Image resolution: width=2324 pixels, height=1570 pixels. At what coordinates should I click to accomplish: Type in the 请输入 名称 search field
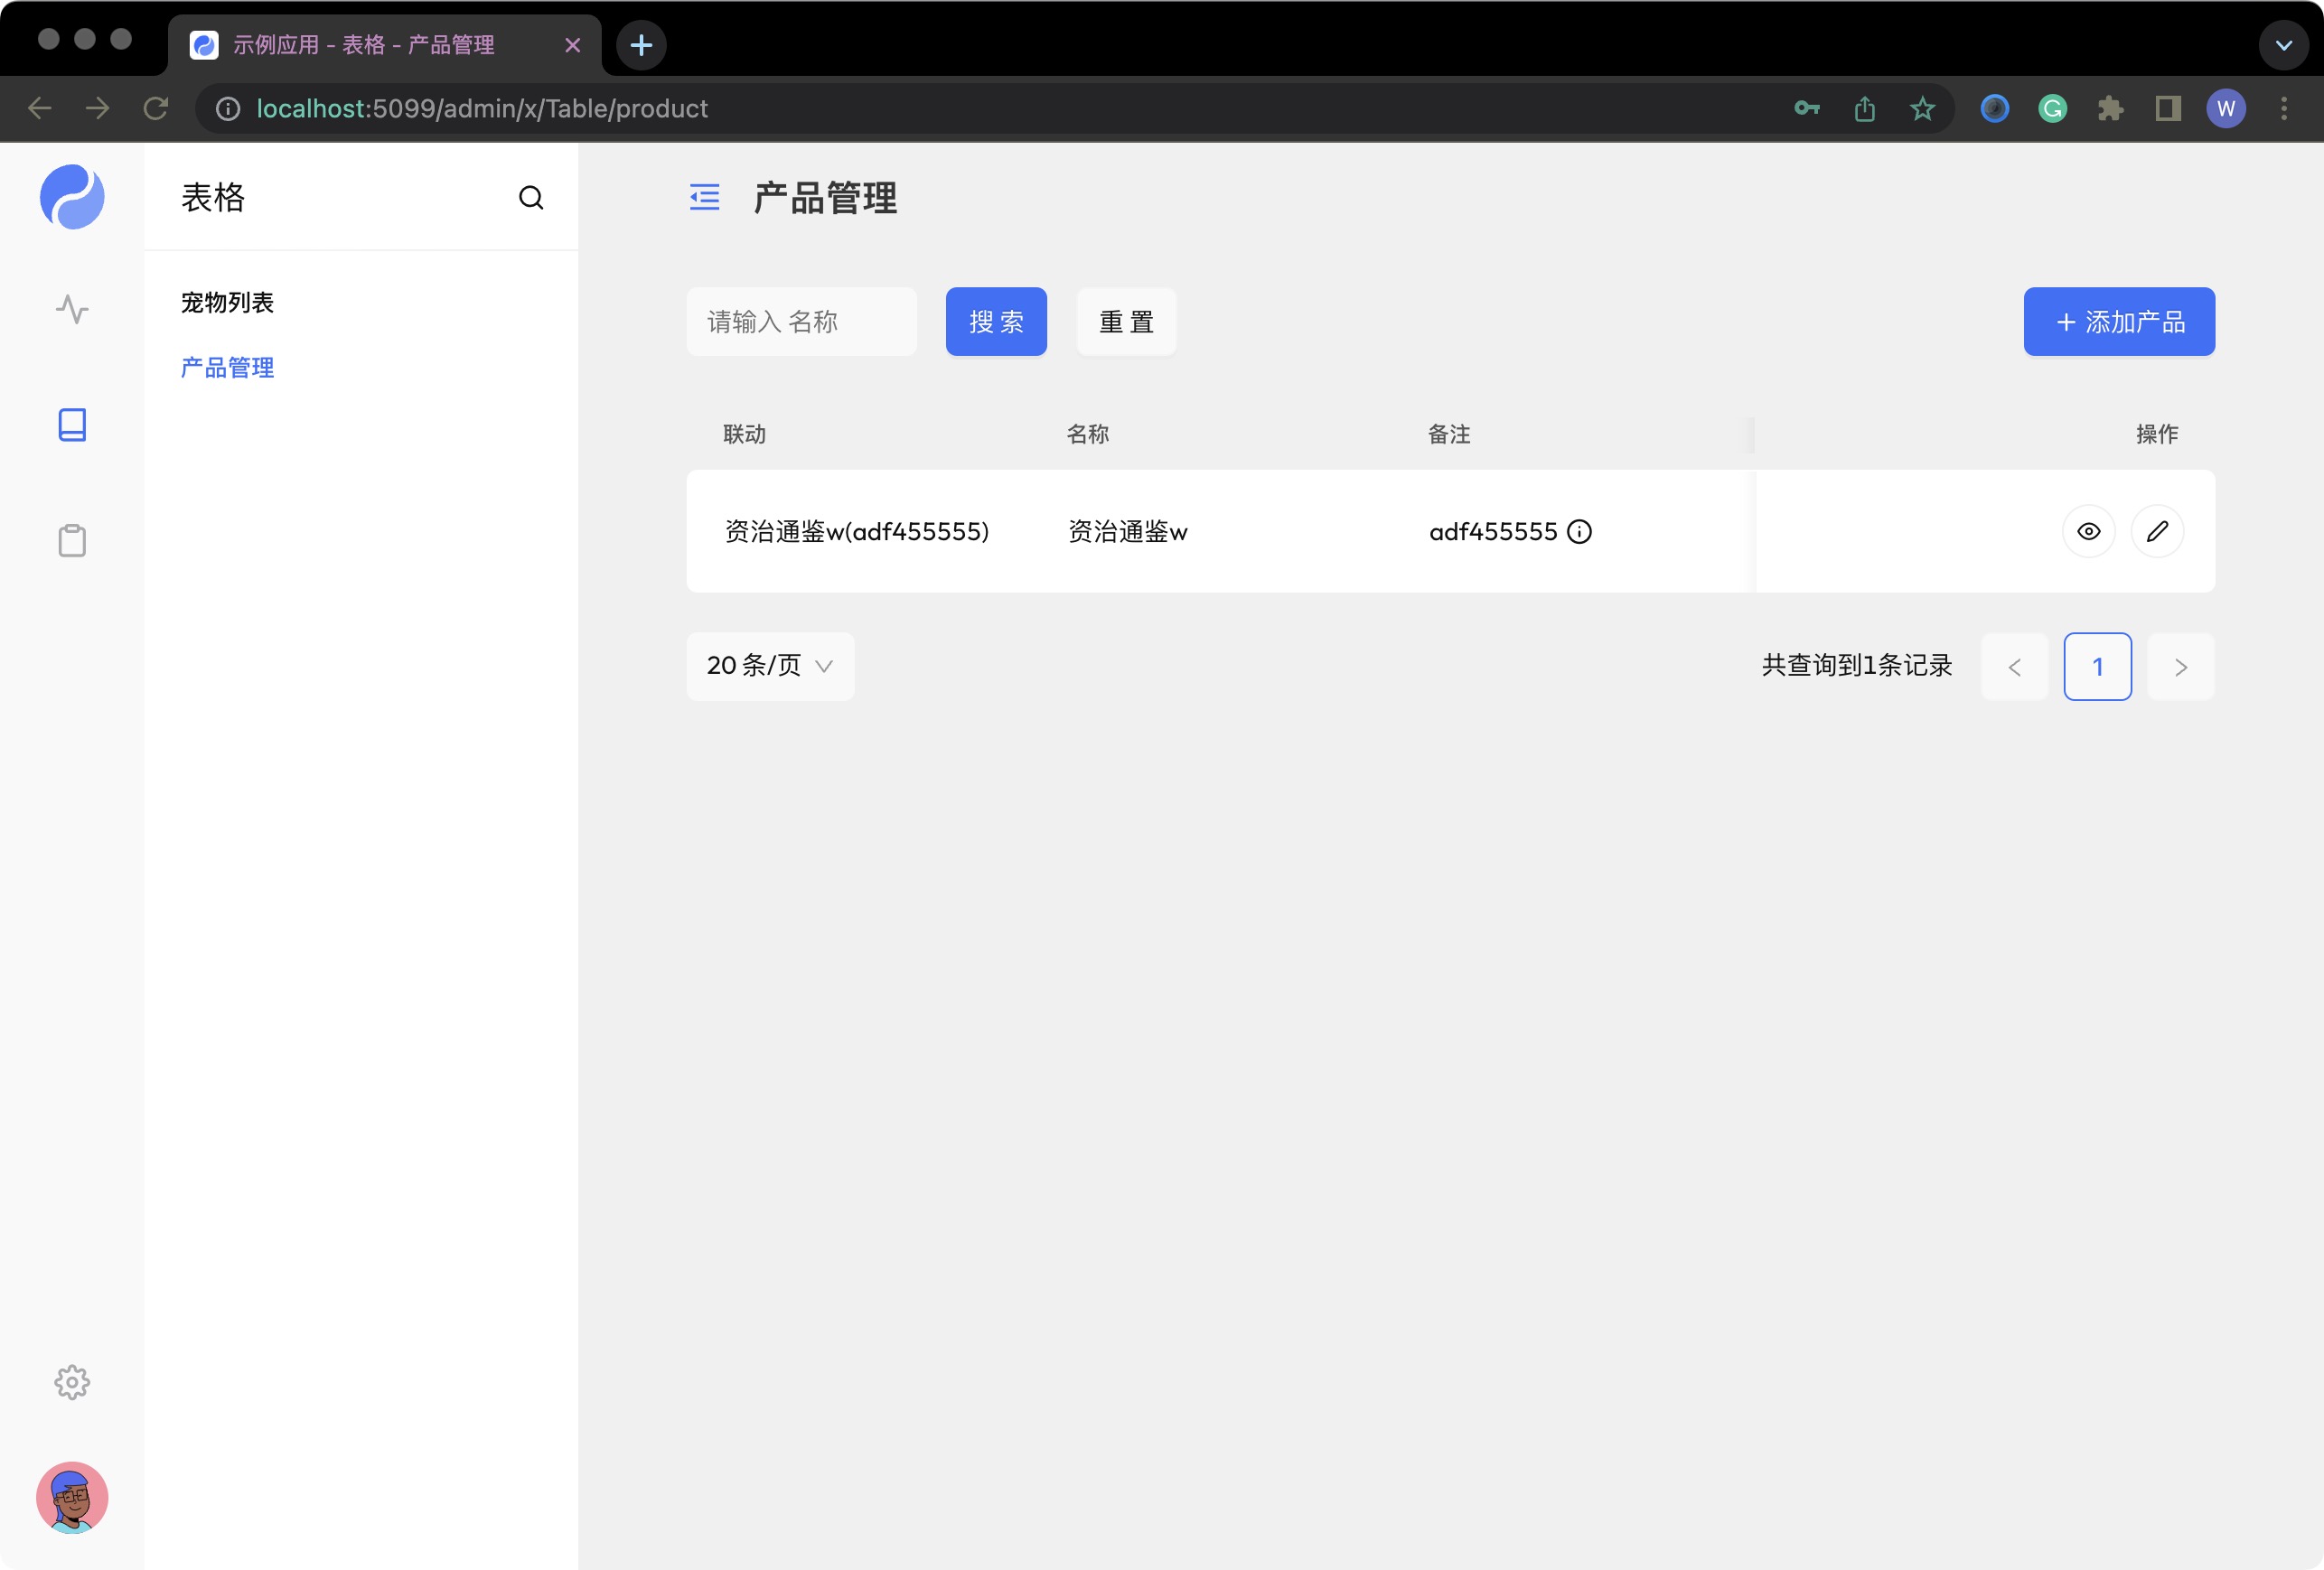[x=801, y=321]
